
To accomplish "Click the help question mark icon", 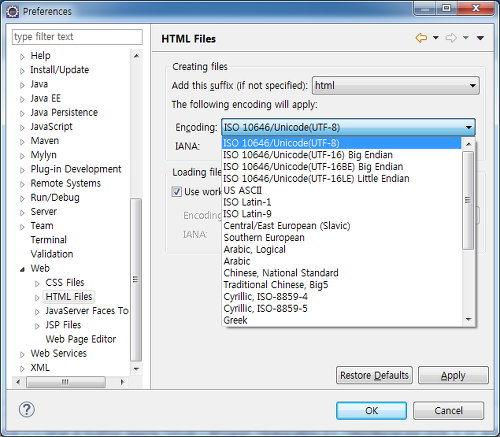I will pyautogui.click(x=27, y=409).
